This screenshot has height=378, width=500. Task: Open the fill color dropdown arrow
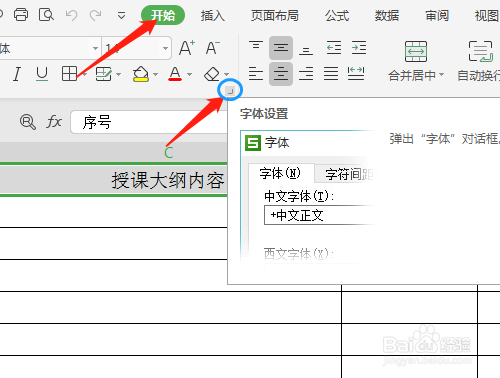pyautogui.click(x=155, y=74)
